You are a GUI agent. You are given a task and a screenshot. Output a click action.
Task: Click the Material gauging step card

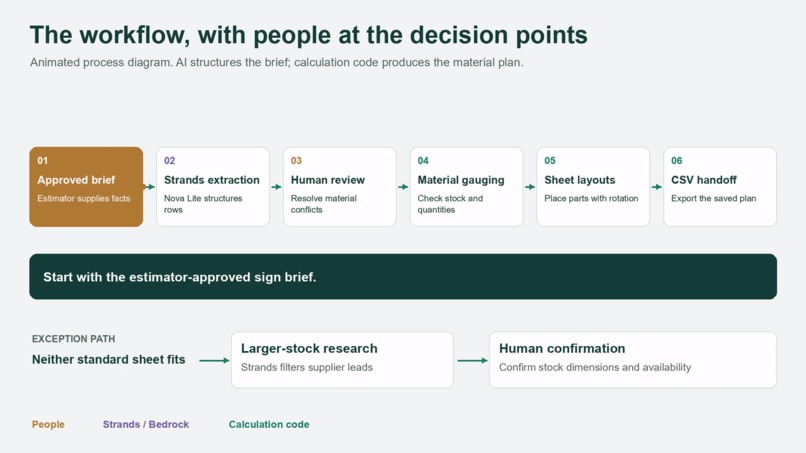point(466,187)
